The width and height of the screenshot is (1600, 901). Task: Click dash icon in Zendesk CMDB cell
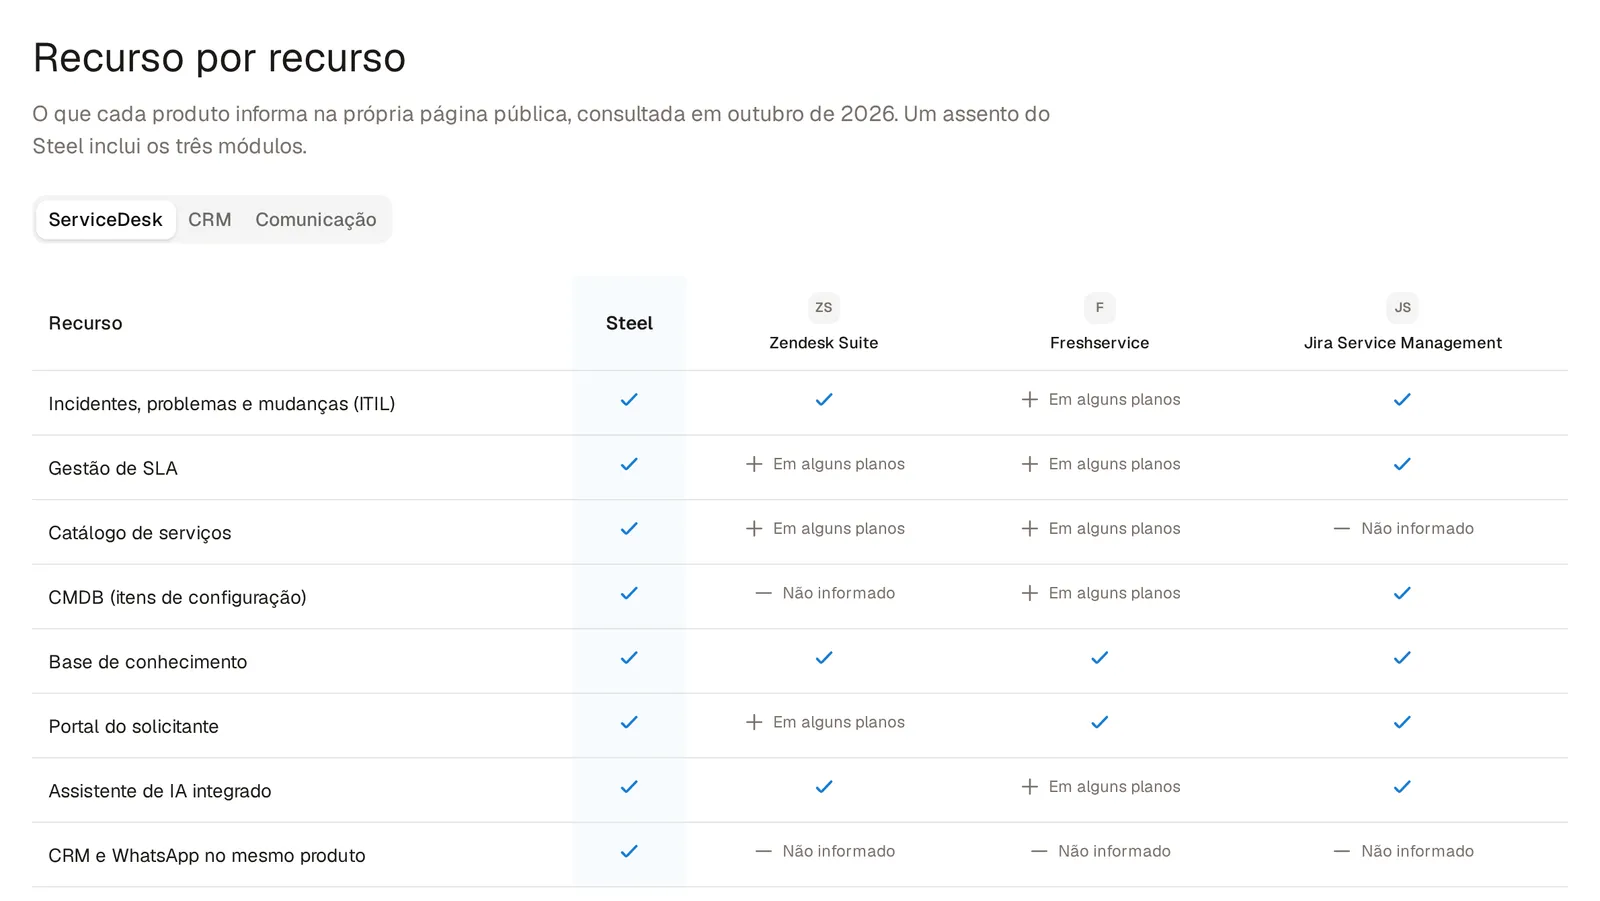coord(764,593)
